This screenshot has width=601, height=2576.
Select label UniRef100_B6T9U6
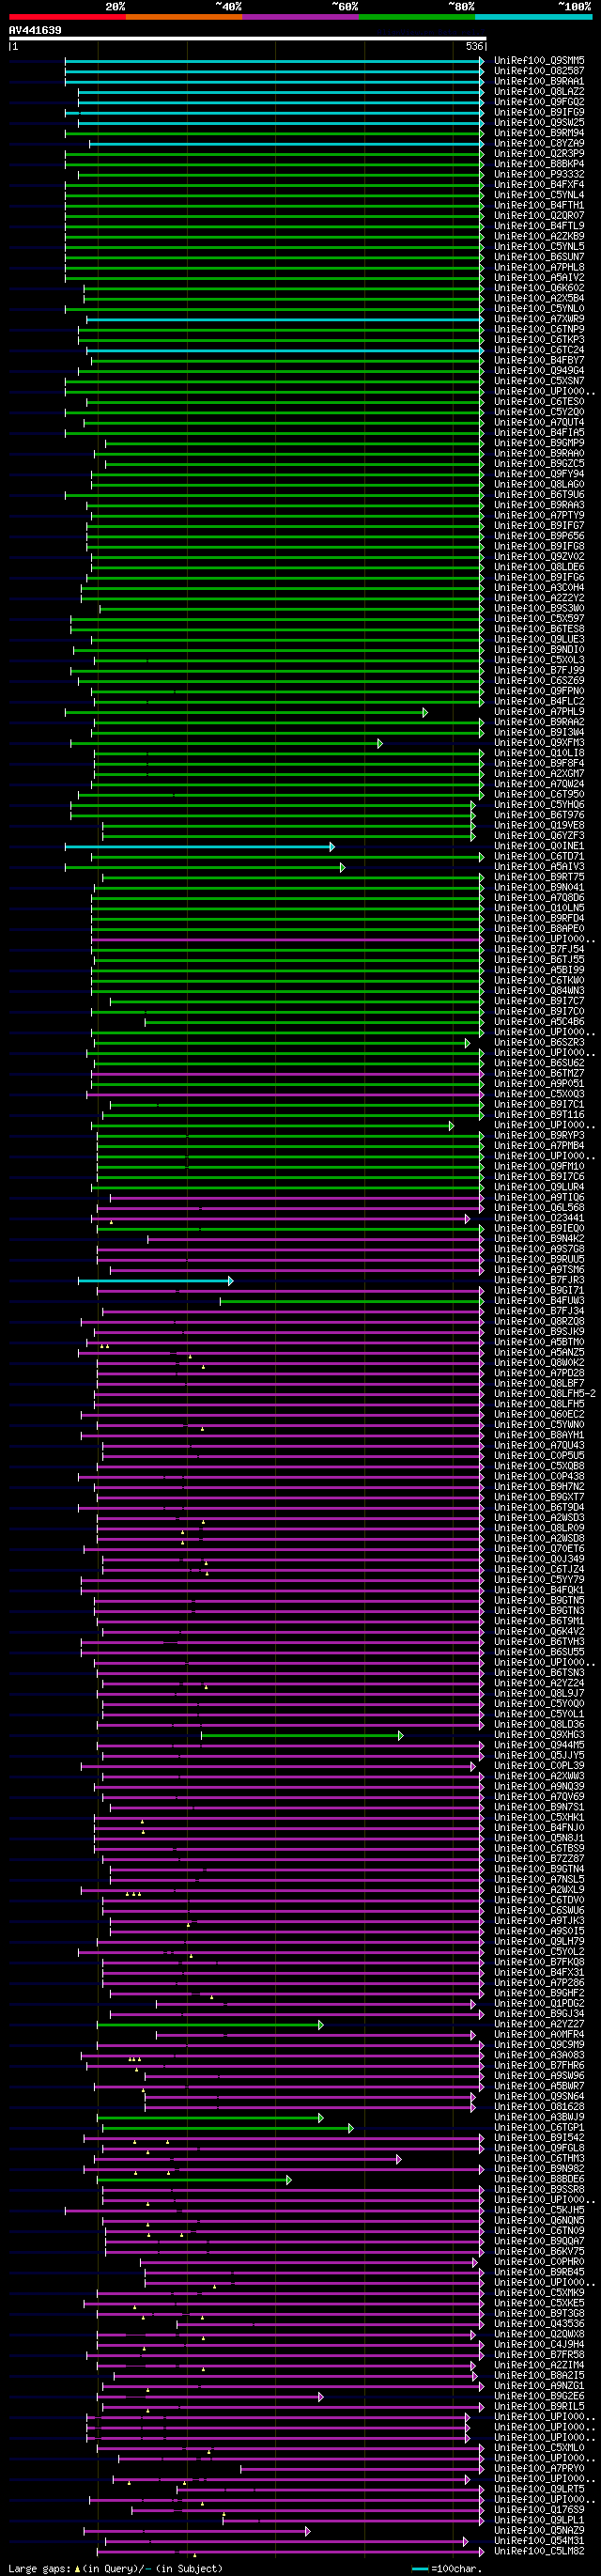coord(539,495)
